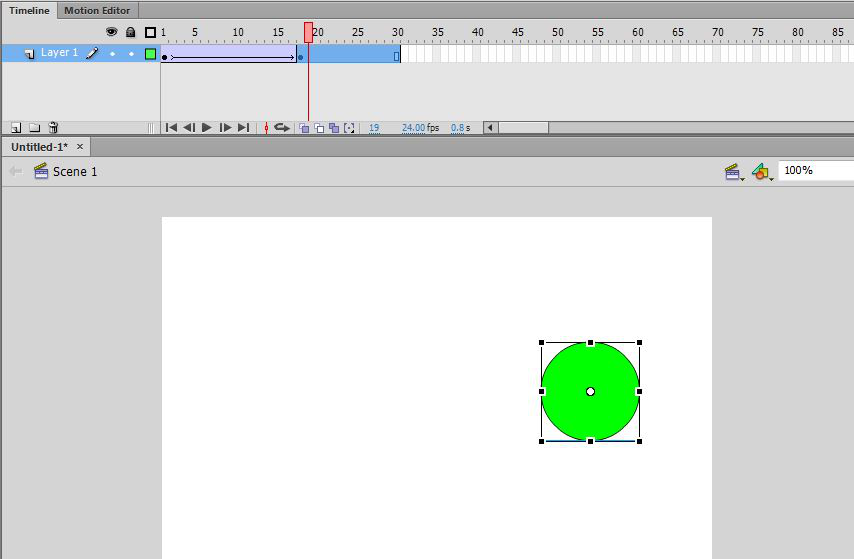Click the New Folder icon

(x=34, y=128)
